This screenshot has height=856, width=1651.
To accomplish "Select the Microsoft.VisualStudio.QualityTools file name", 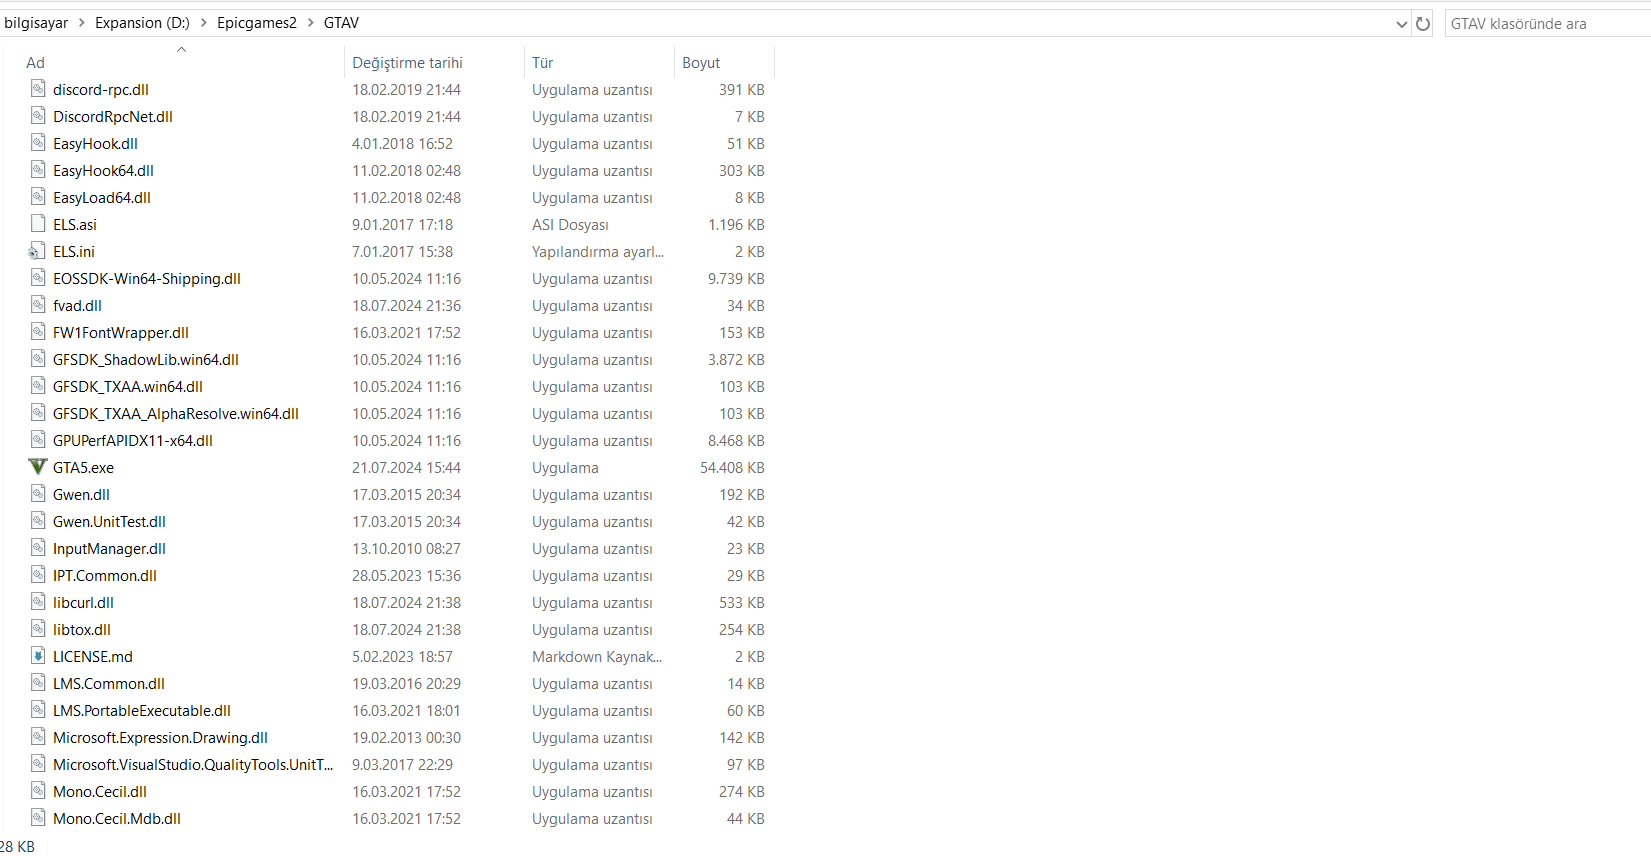I will click(193, 764).
